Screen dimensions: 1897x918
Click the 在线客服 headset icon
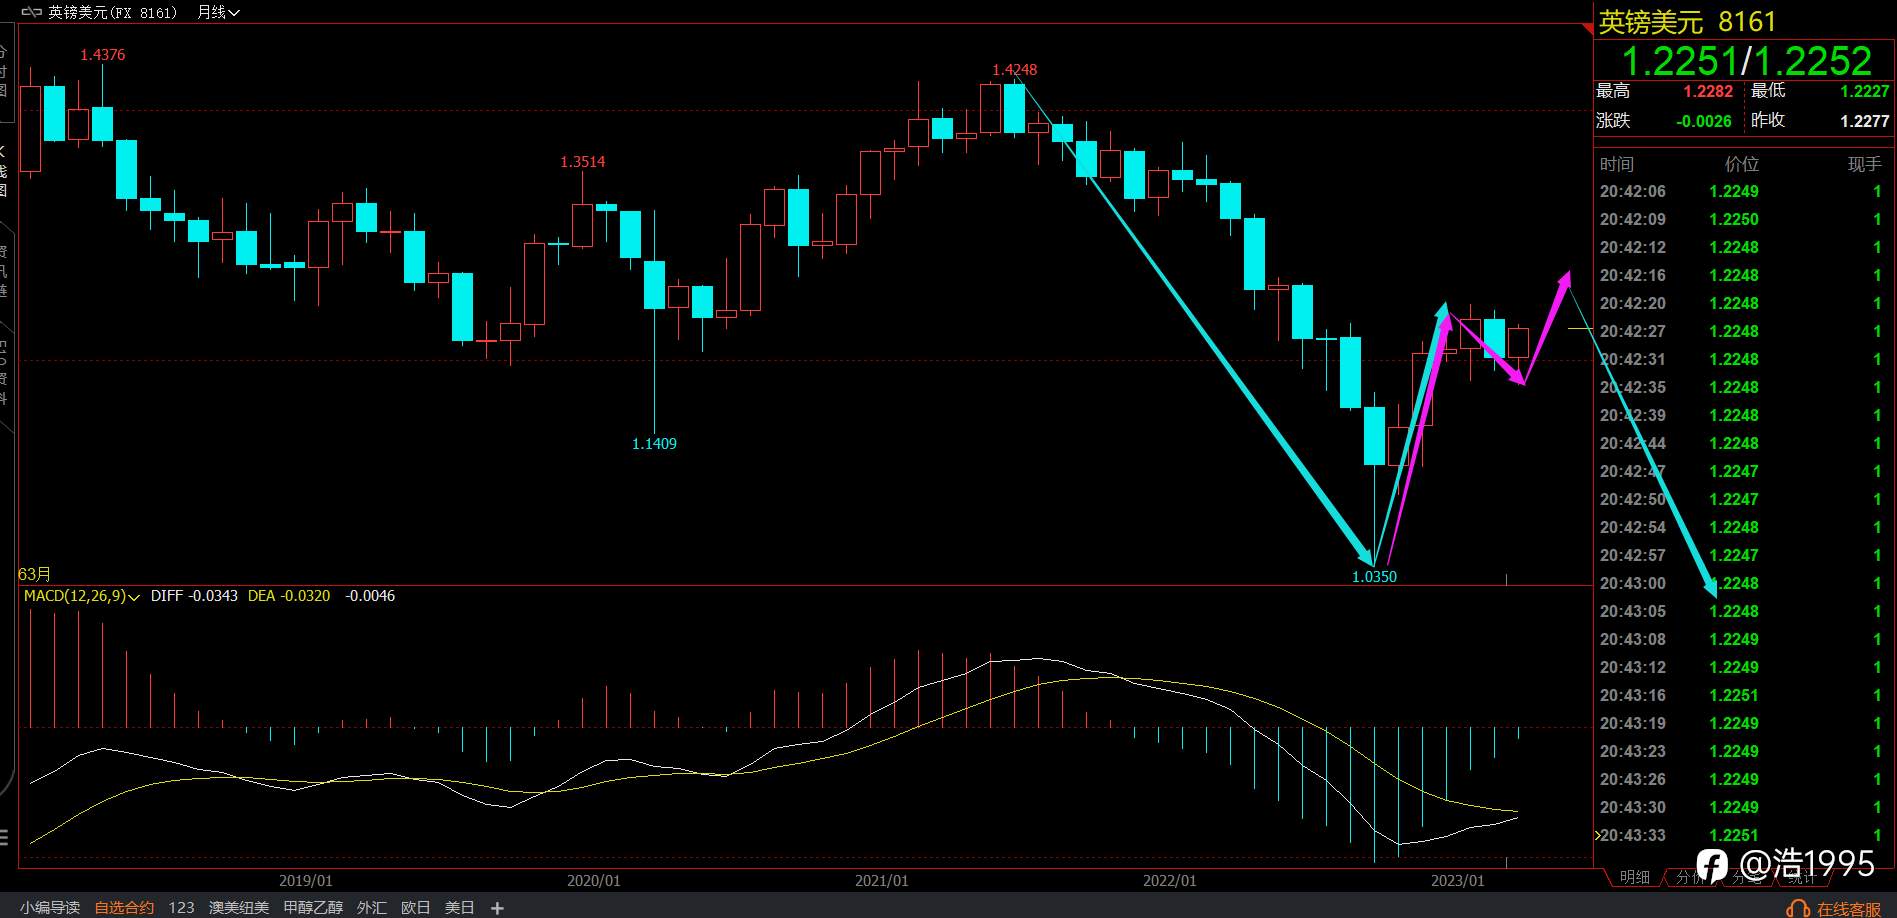(x=1799, y=908)
